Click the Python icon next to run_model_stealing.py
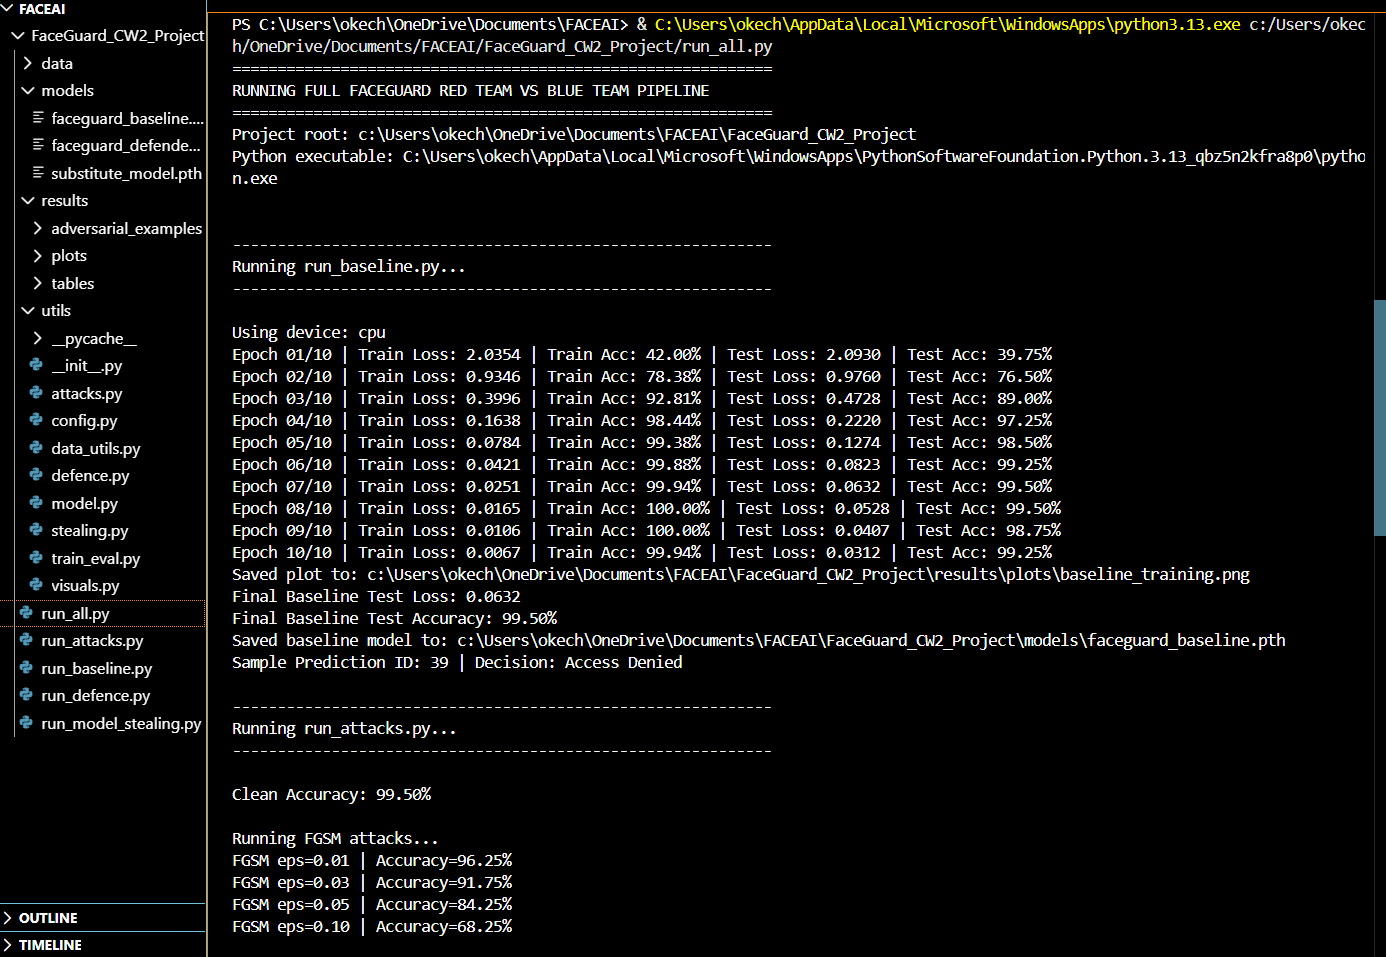This screenshot has width=1386, height=957. tap(27, 723)
